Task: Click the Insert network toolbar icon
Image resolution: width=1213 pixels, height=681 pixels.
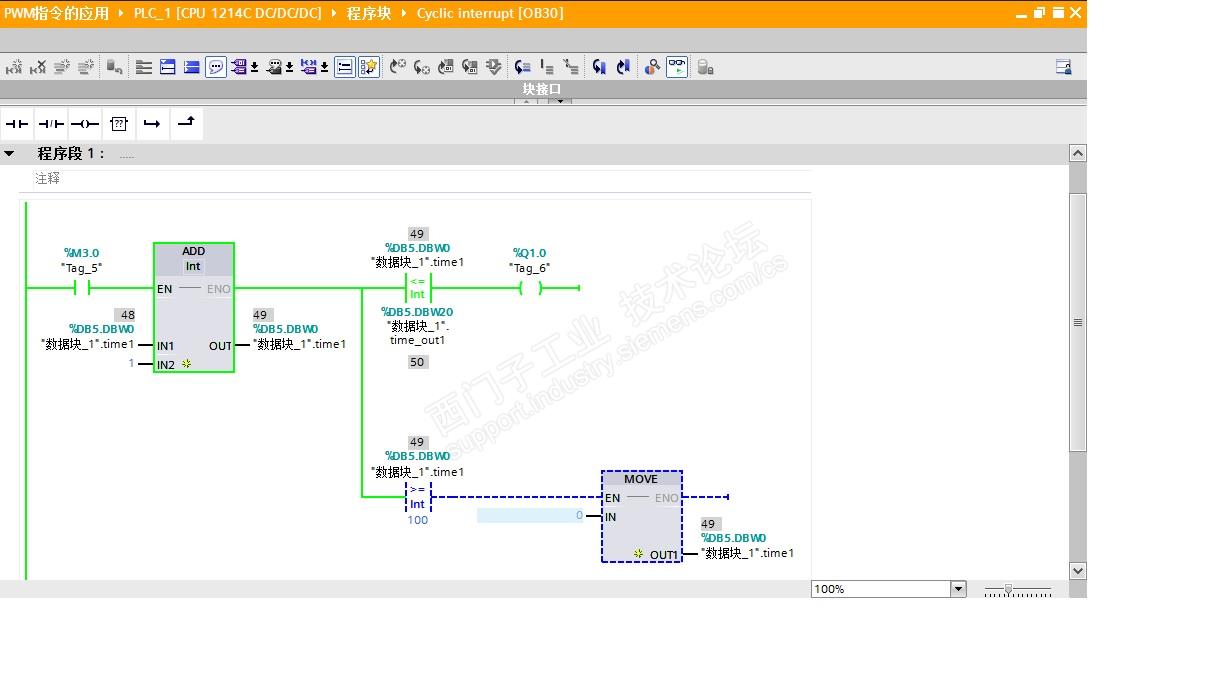Action: [14, 67]
